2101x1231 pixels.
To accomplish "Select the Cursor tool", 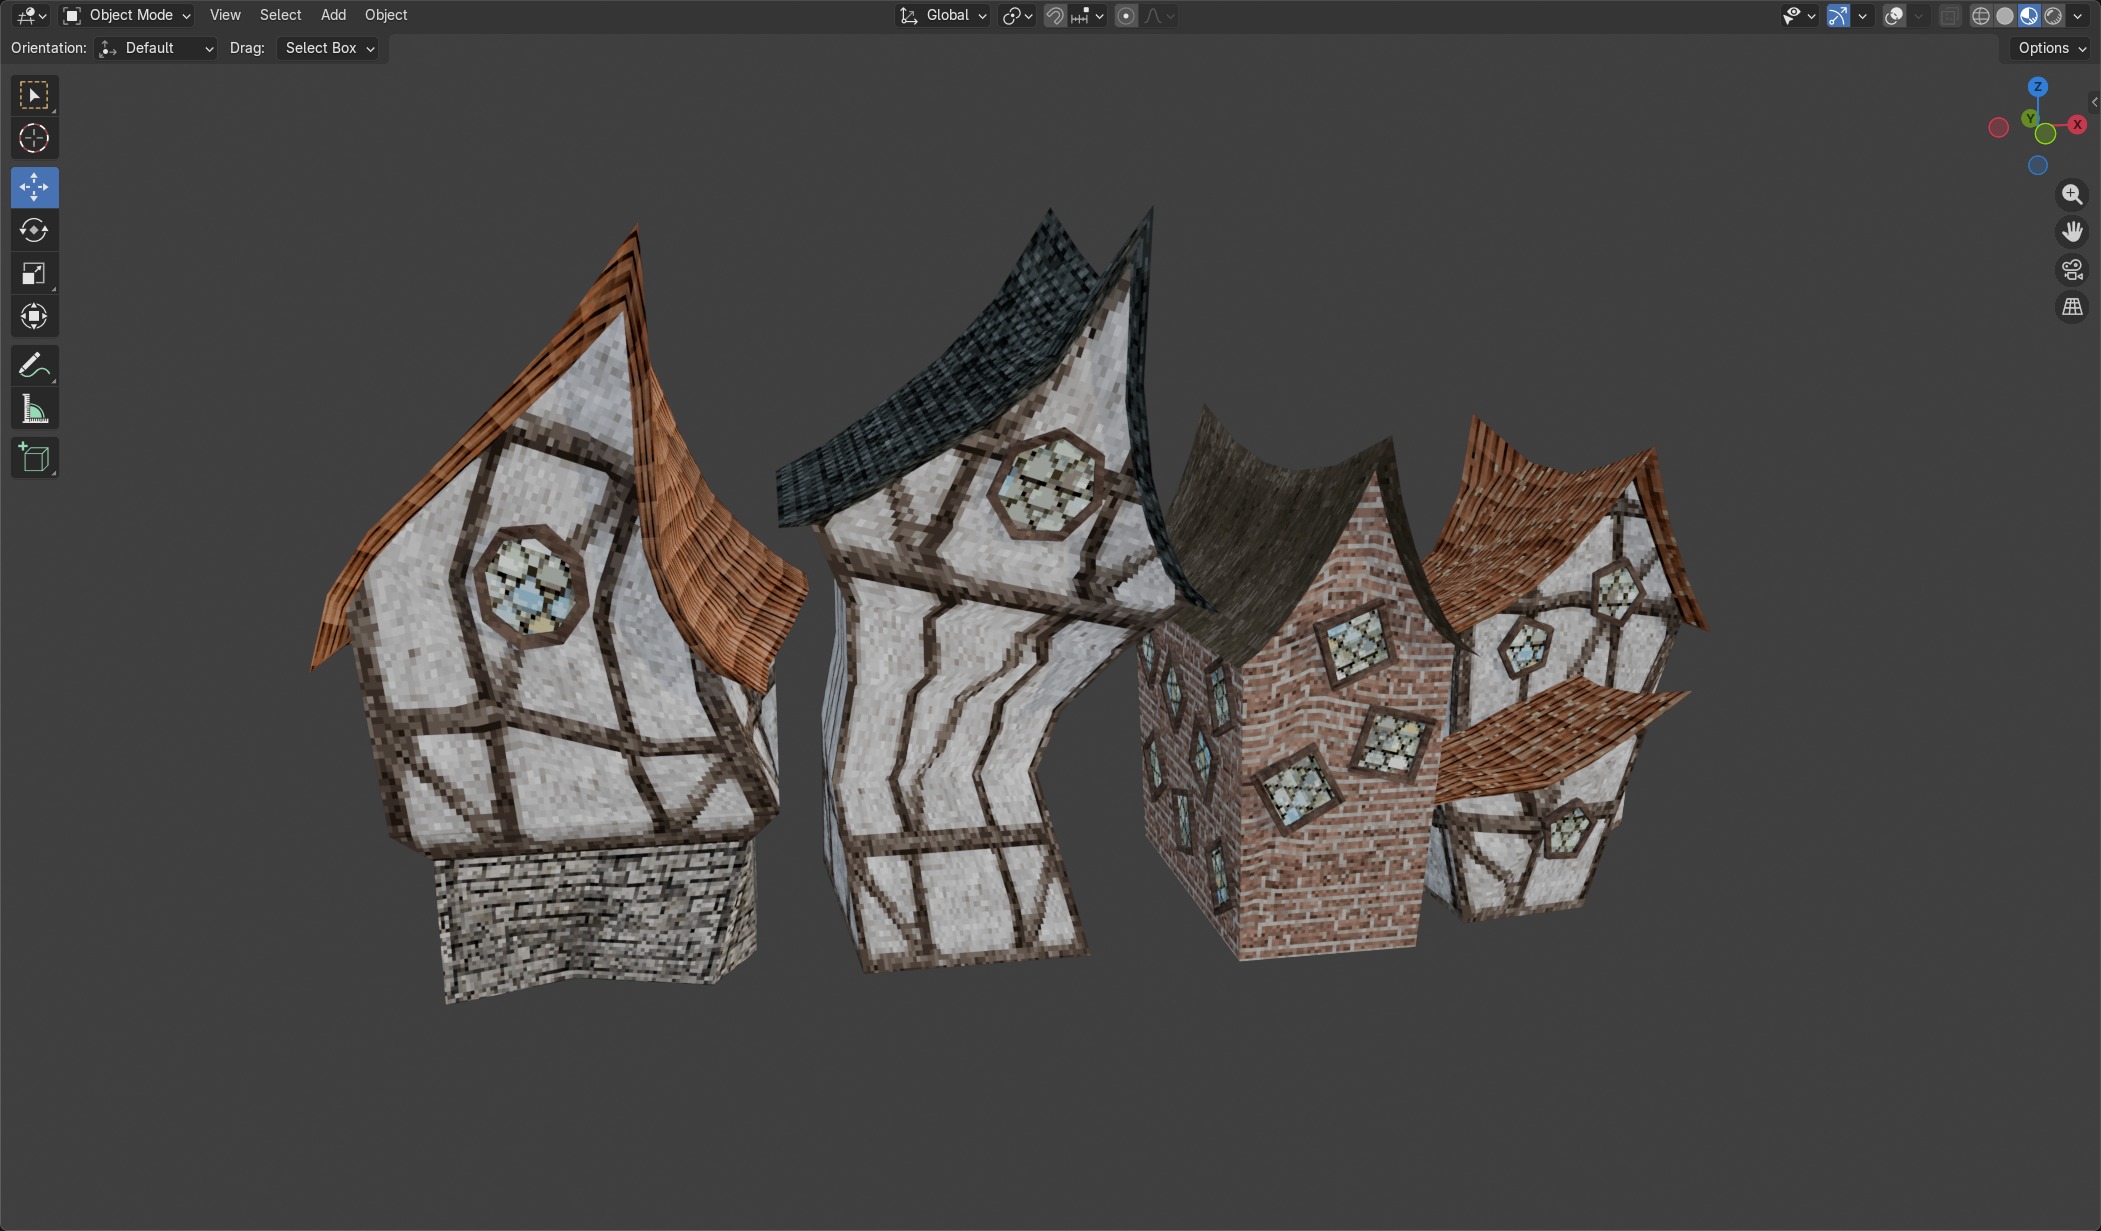I will pos(34,138).
